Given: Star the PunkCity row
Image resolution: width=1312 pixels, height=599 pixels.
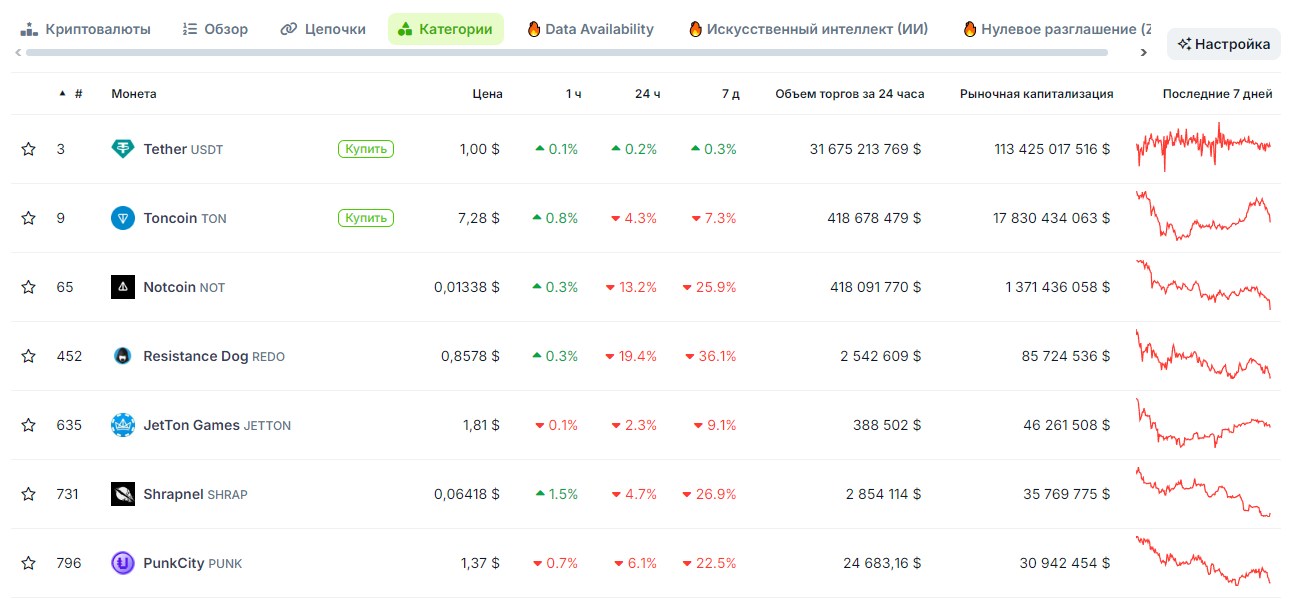Looking at the screenshot, I should pyautogui.click(x=28, y=563).
